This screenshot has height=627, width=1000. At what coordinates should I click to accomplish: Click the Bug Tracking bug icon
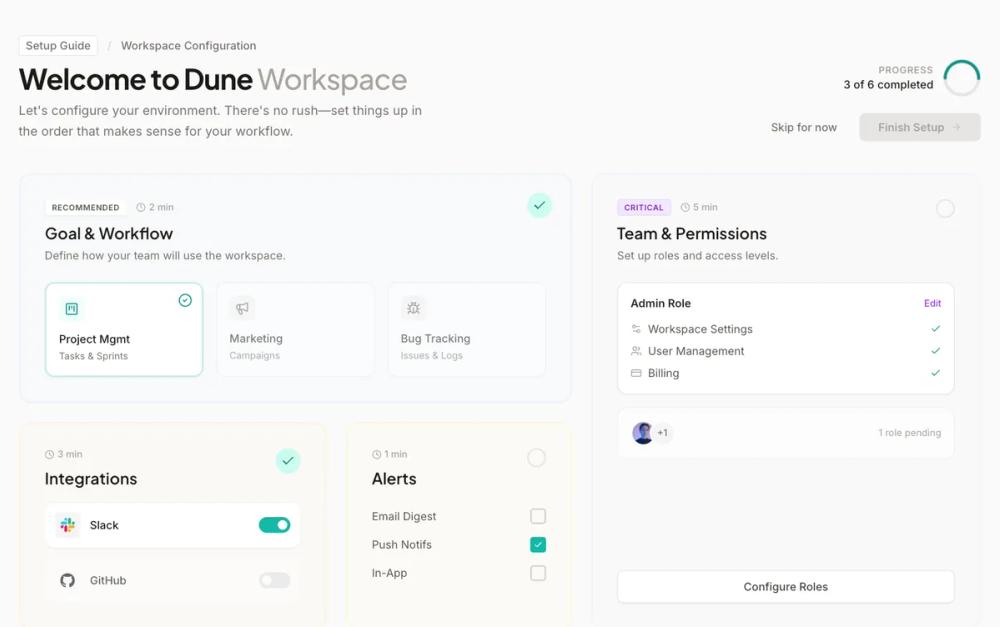pyautogui.click(x=414, y=308)
